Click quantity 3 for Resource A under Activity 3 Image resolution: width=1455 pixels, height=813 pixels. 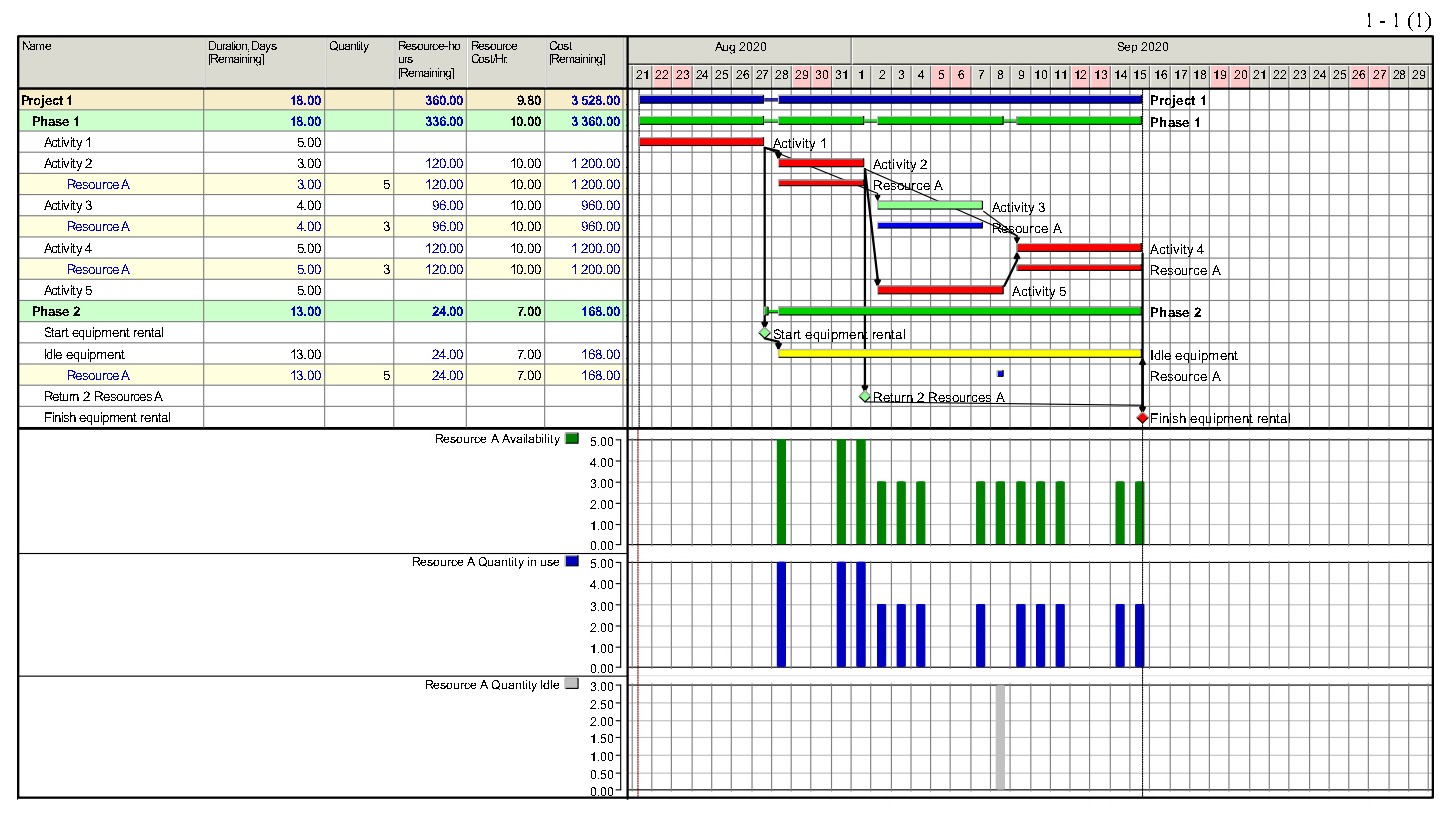(386, 226)
